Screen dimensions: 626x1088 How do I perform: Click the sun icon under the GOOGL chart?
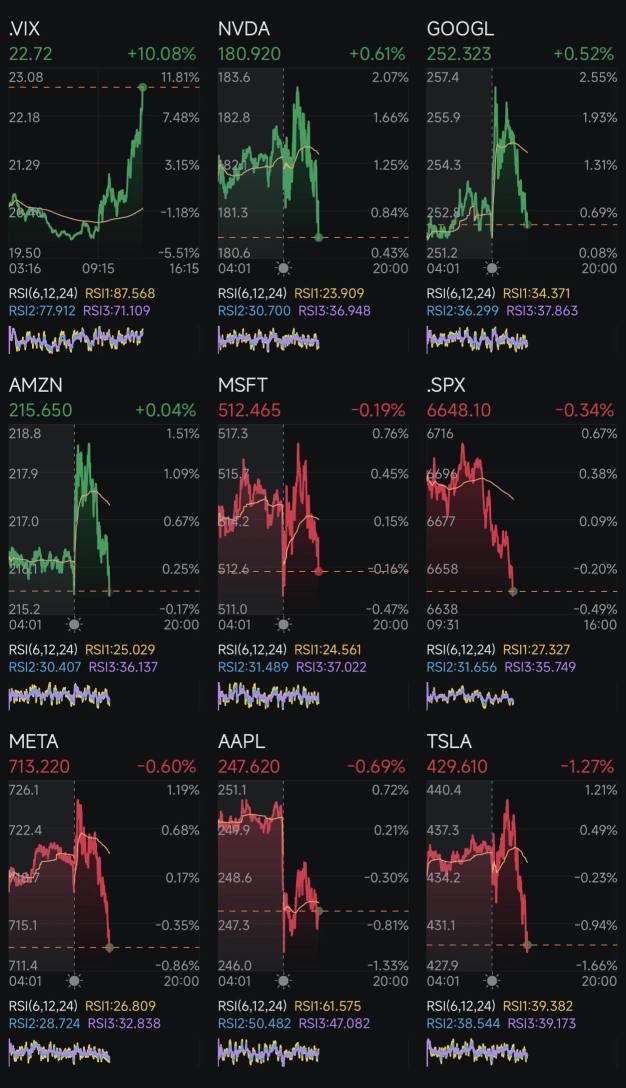click(x=491, y=268)
